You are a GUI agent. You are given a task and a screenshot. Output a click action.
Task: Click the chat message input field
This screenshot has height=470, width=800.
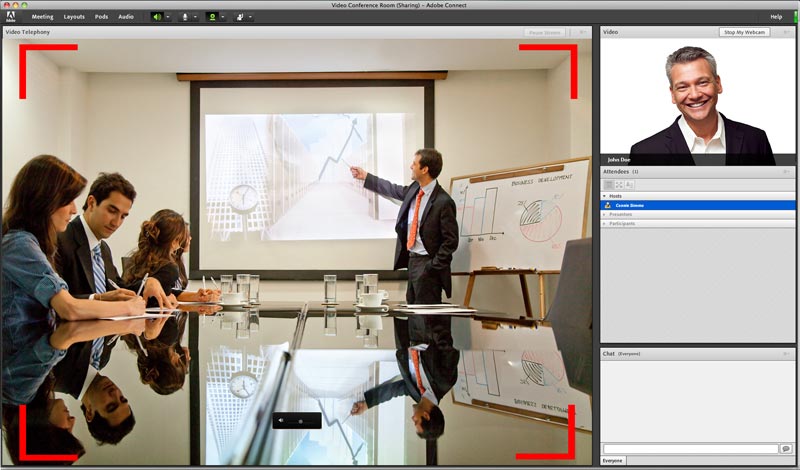pyautogui.click(x=690, y=449)
